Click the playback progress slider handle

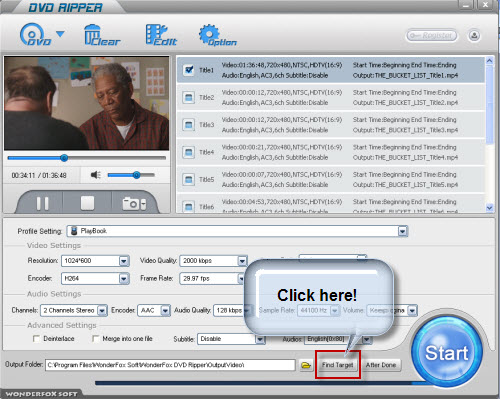pos(64,158)
